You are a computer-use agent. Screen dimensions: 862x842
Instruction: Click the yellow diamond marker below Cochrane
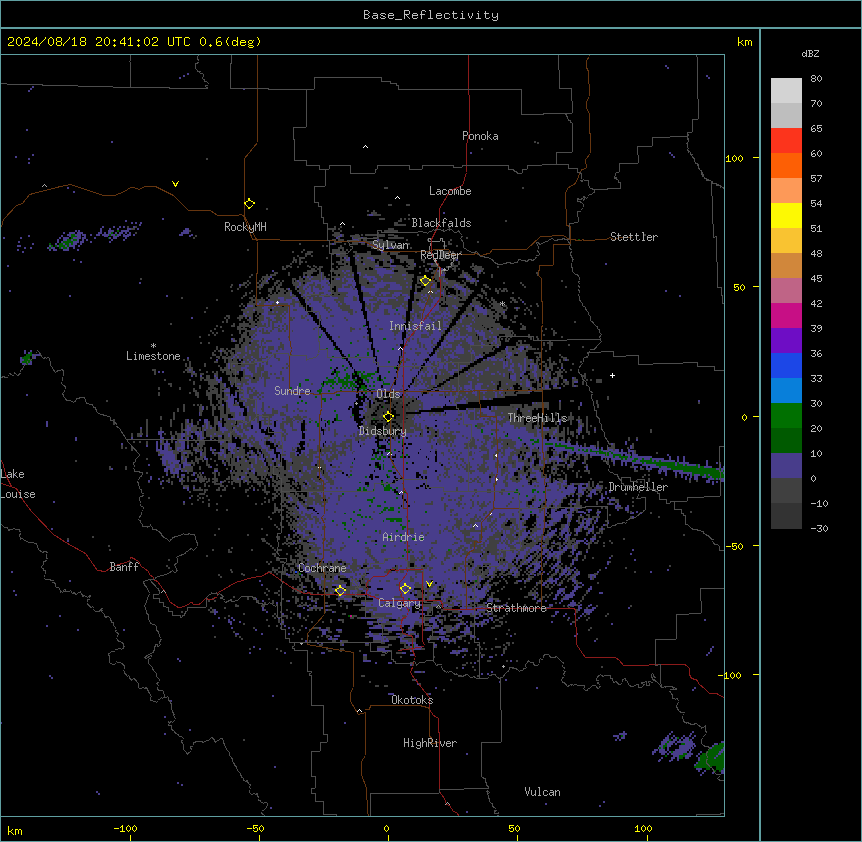(x=340, y=590)
